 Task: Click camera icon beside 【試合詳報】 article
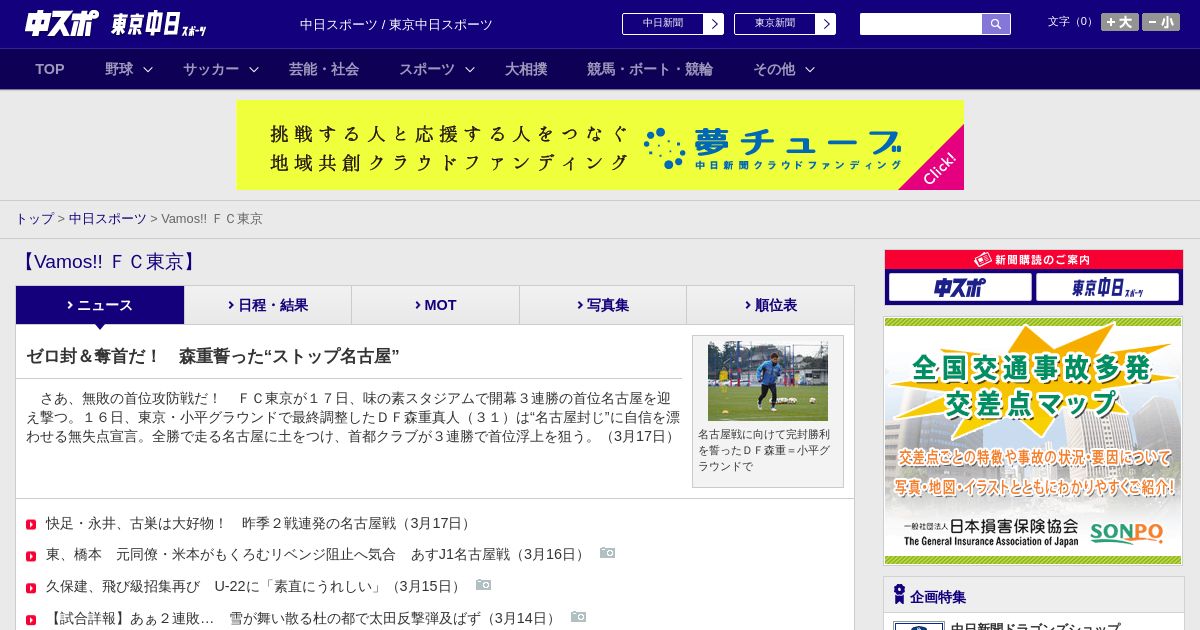[578, 617]
